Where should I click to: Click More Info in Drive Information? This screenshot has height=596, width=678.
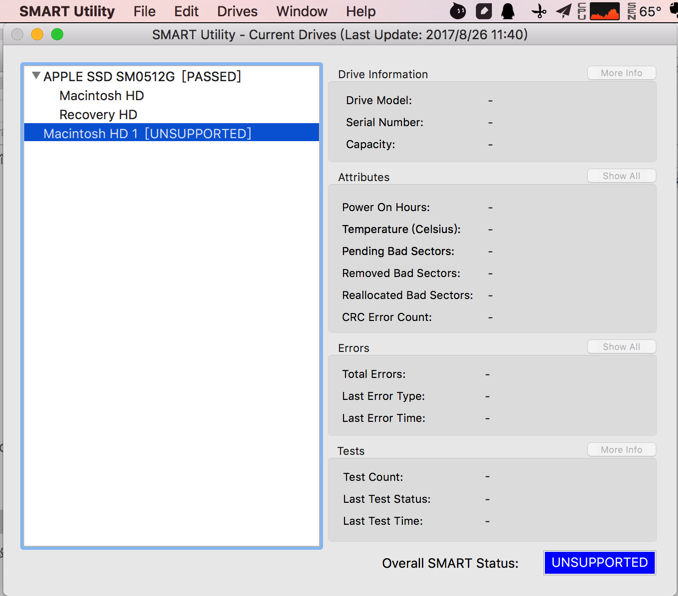[621, 73]
